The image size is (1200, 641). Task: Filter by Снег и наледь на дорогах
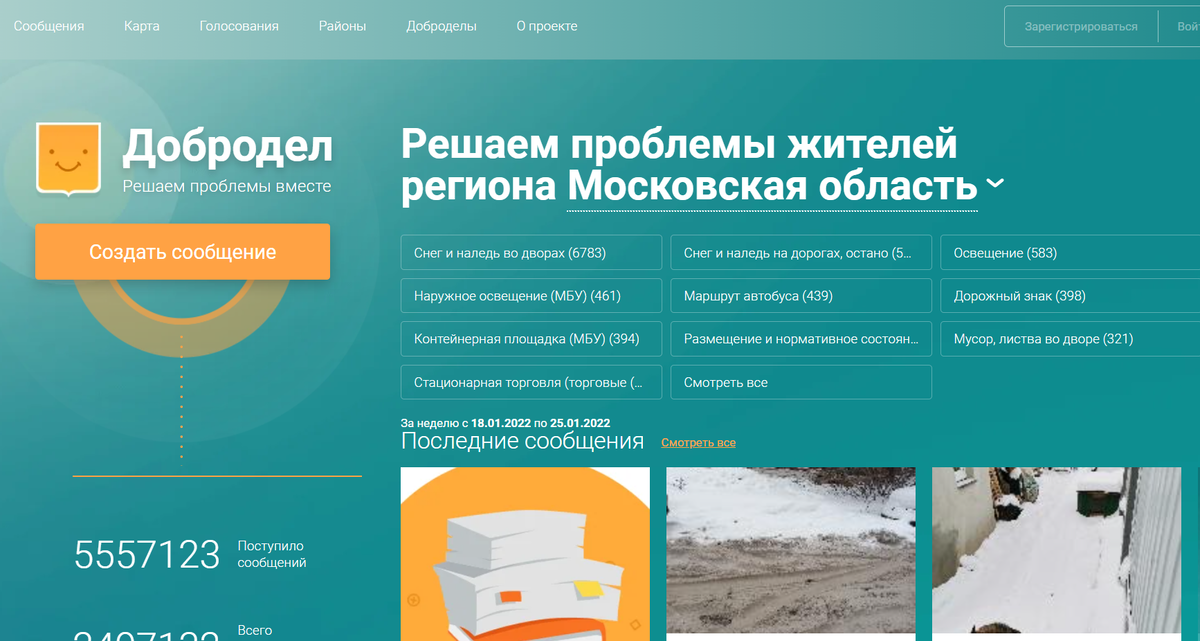(x=801, y=253)
